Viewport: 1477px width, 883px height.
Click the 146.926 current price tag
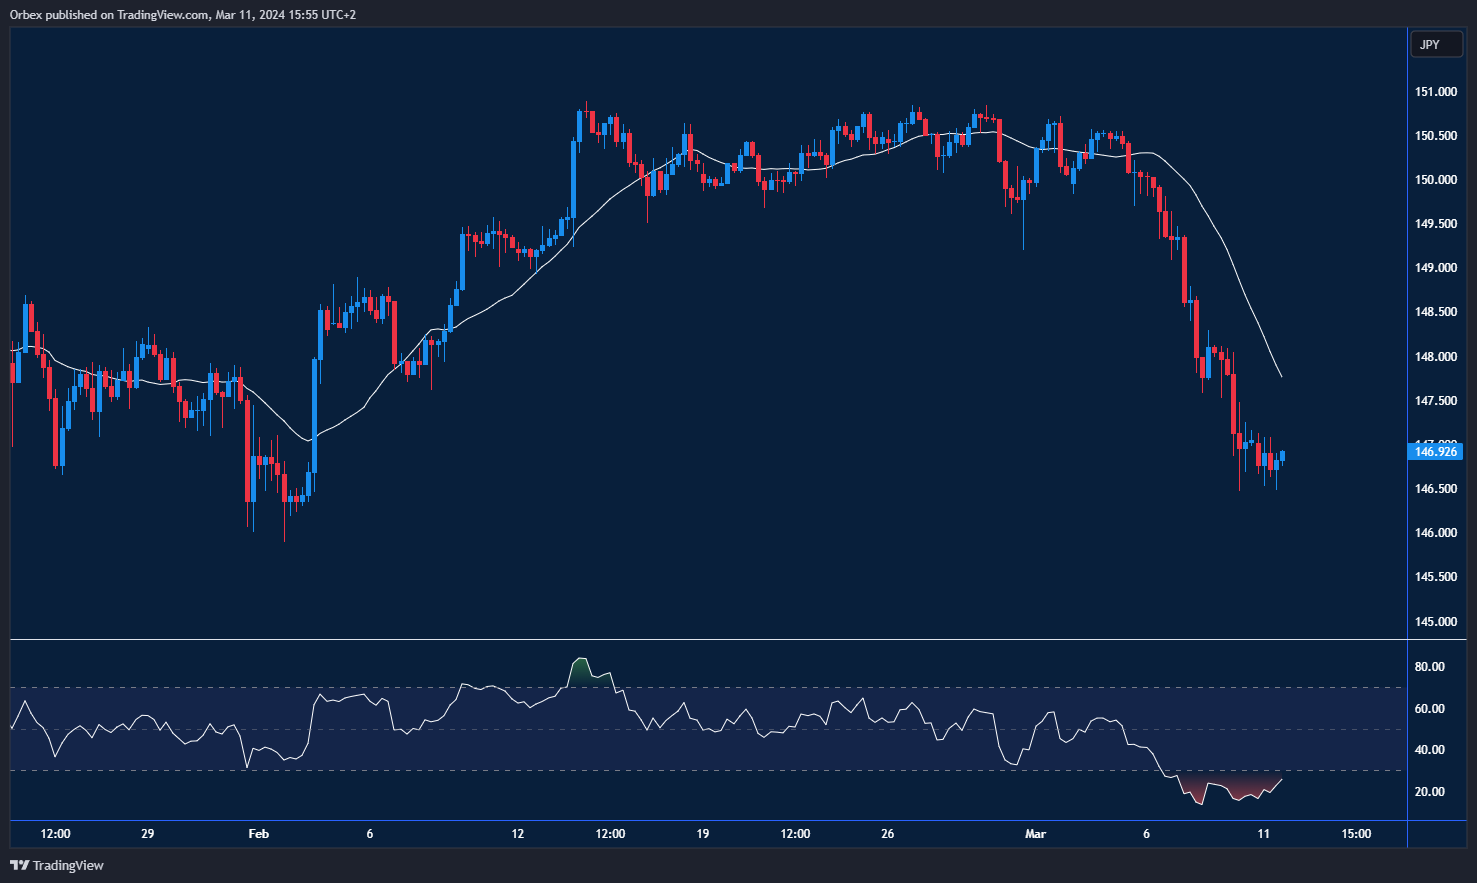(1436, 452)
